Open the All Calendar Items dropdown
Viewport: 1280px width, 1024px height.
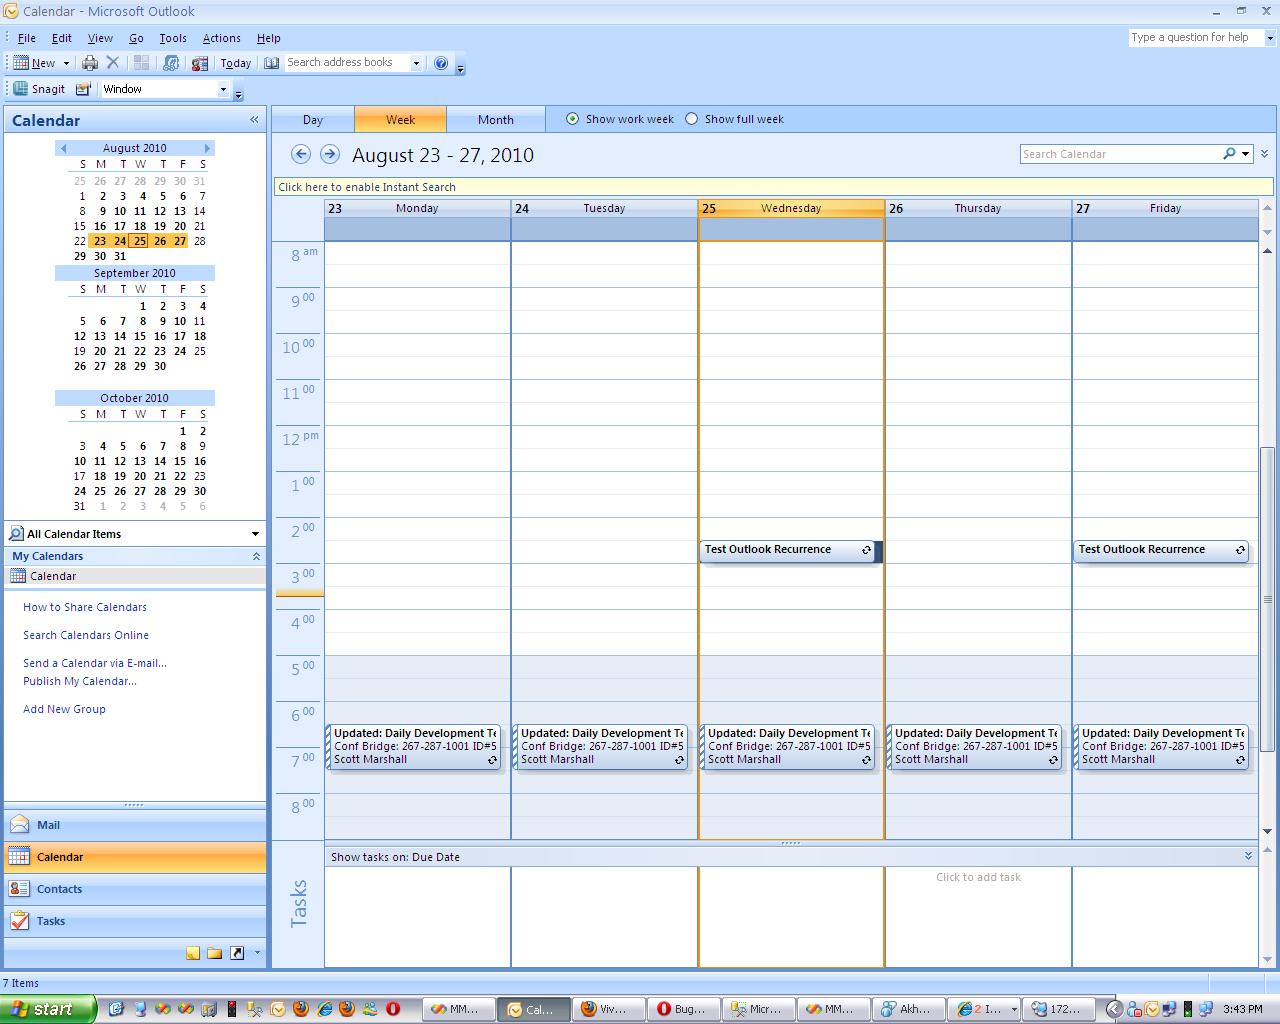click(255, 534)
